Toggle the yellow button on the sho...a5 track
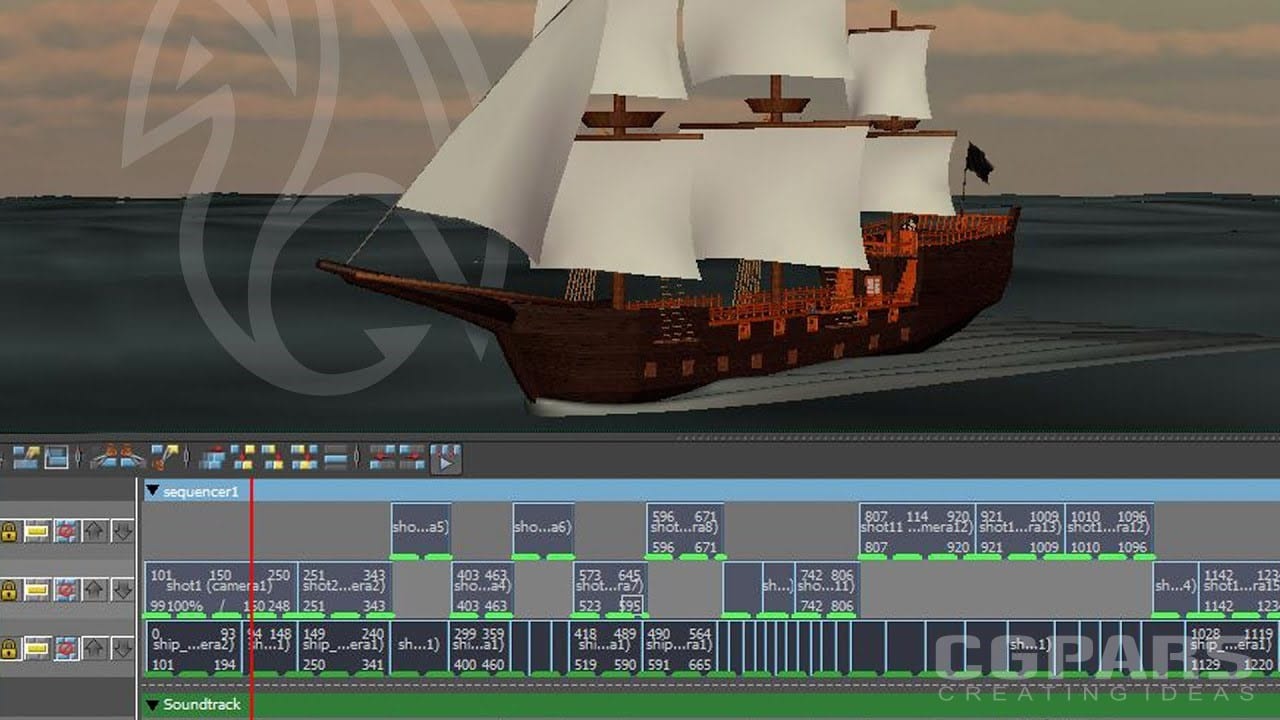The image size is (1280, 720). [37, 531]
